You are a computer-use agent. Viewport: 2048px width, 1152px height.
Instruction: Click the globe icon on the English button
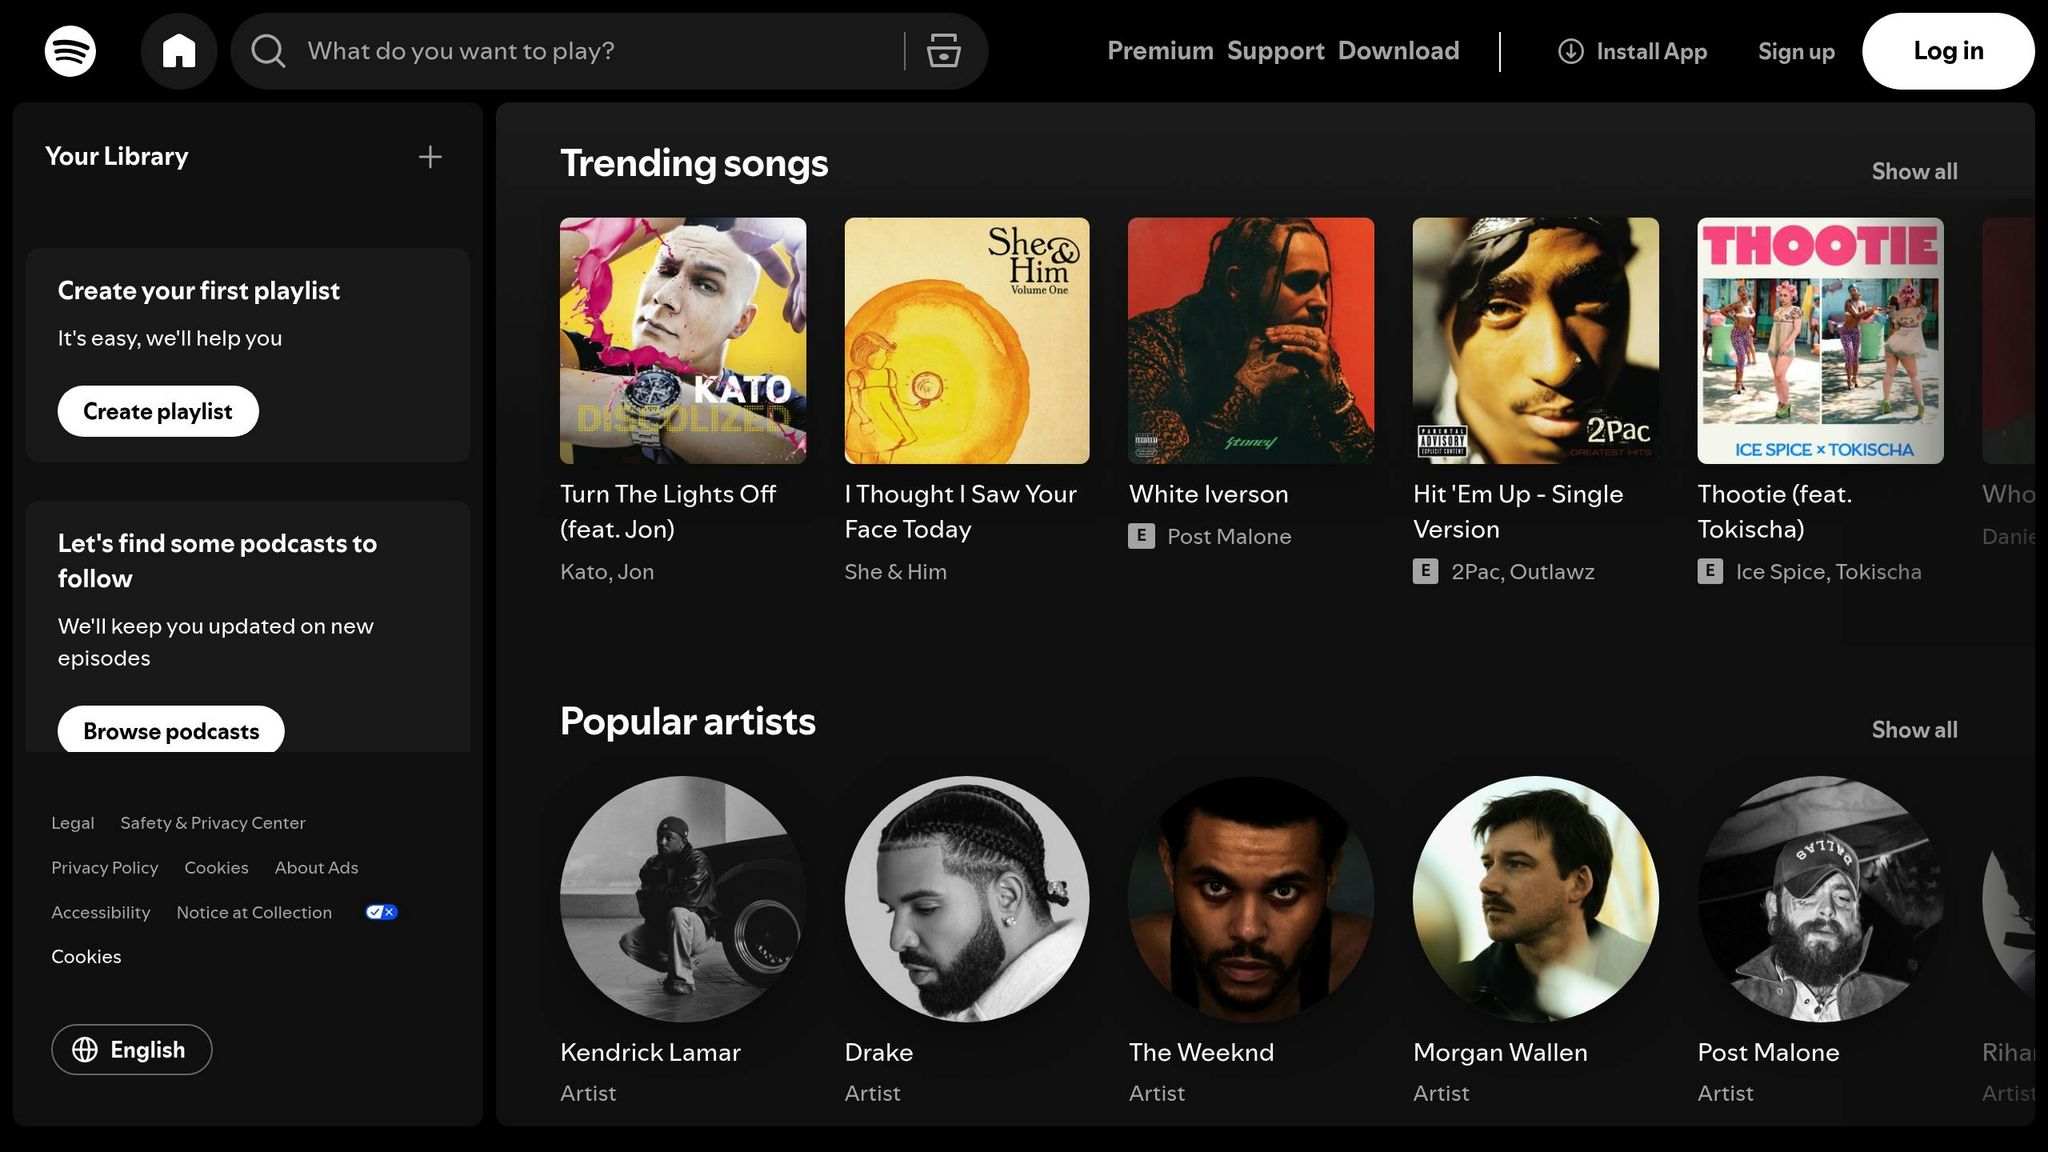tap(86, 1050)
